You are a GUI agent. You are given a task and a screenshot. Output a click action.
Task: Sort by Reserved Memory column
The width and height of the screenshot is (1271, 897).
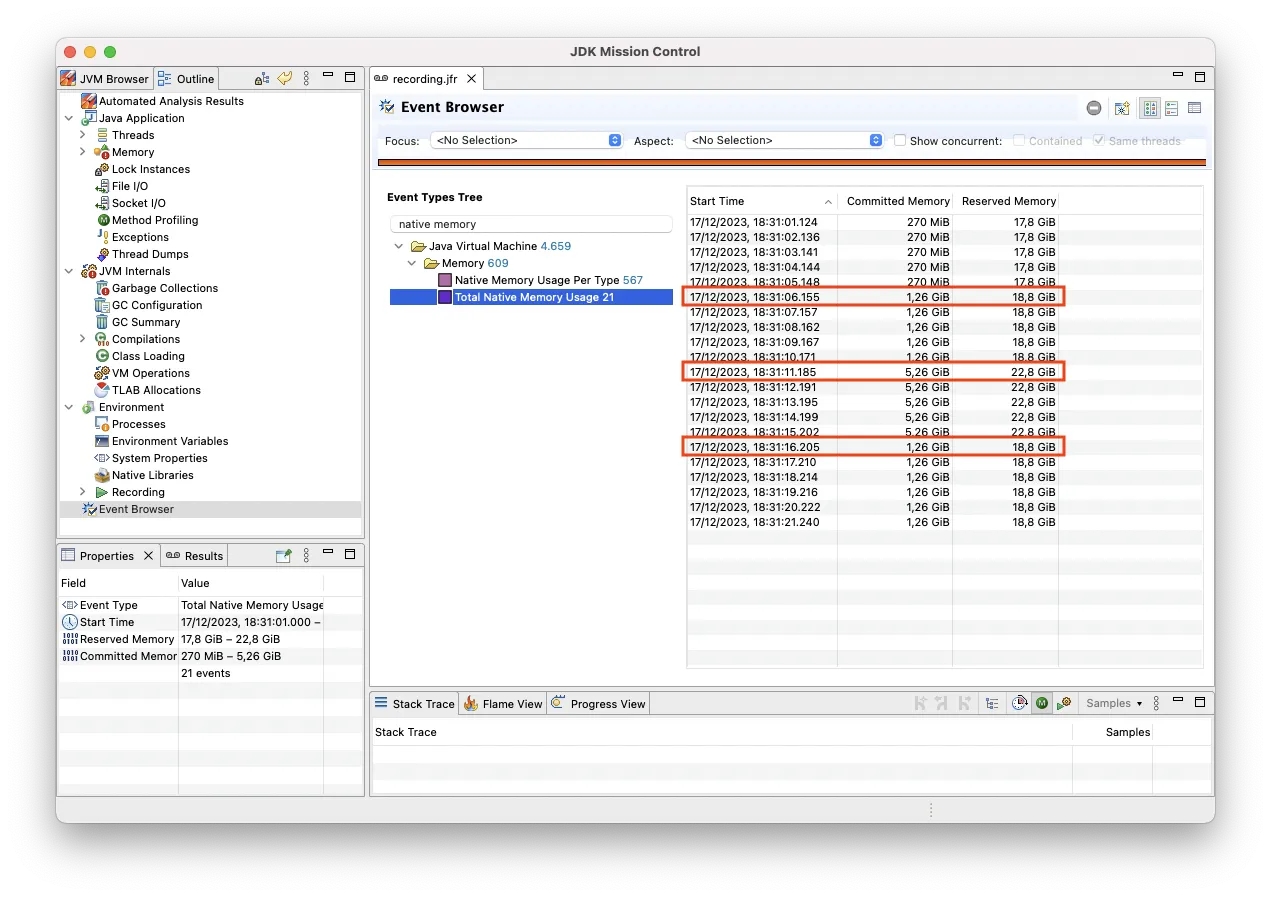(x=1006, y=201)
